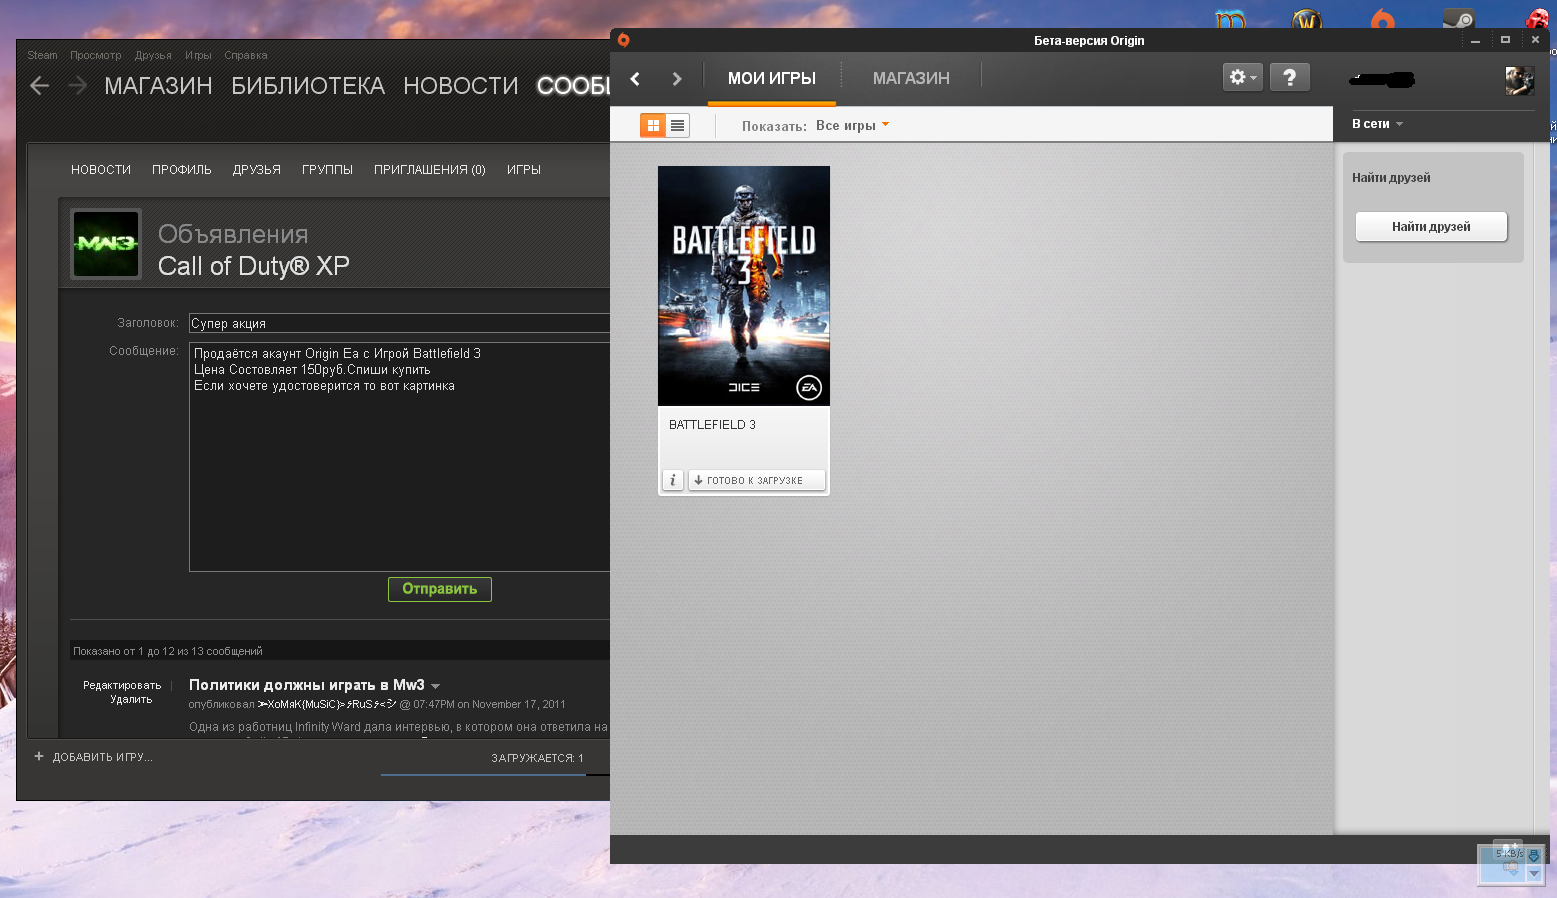Go to Steam 'МАГАЗИН' section
This screenshot has height=898, width=1557.
(x=158, y=86)
